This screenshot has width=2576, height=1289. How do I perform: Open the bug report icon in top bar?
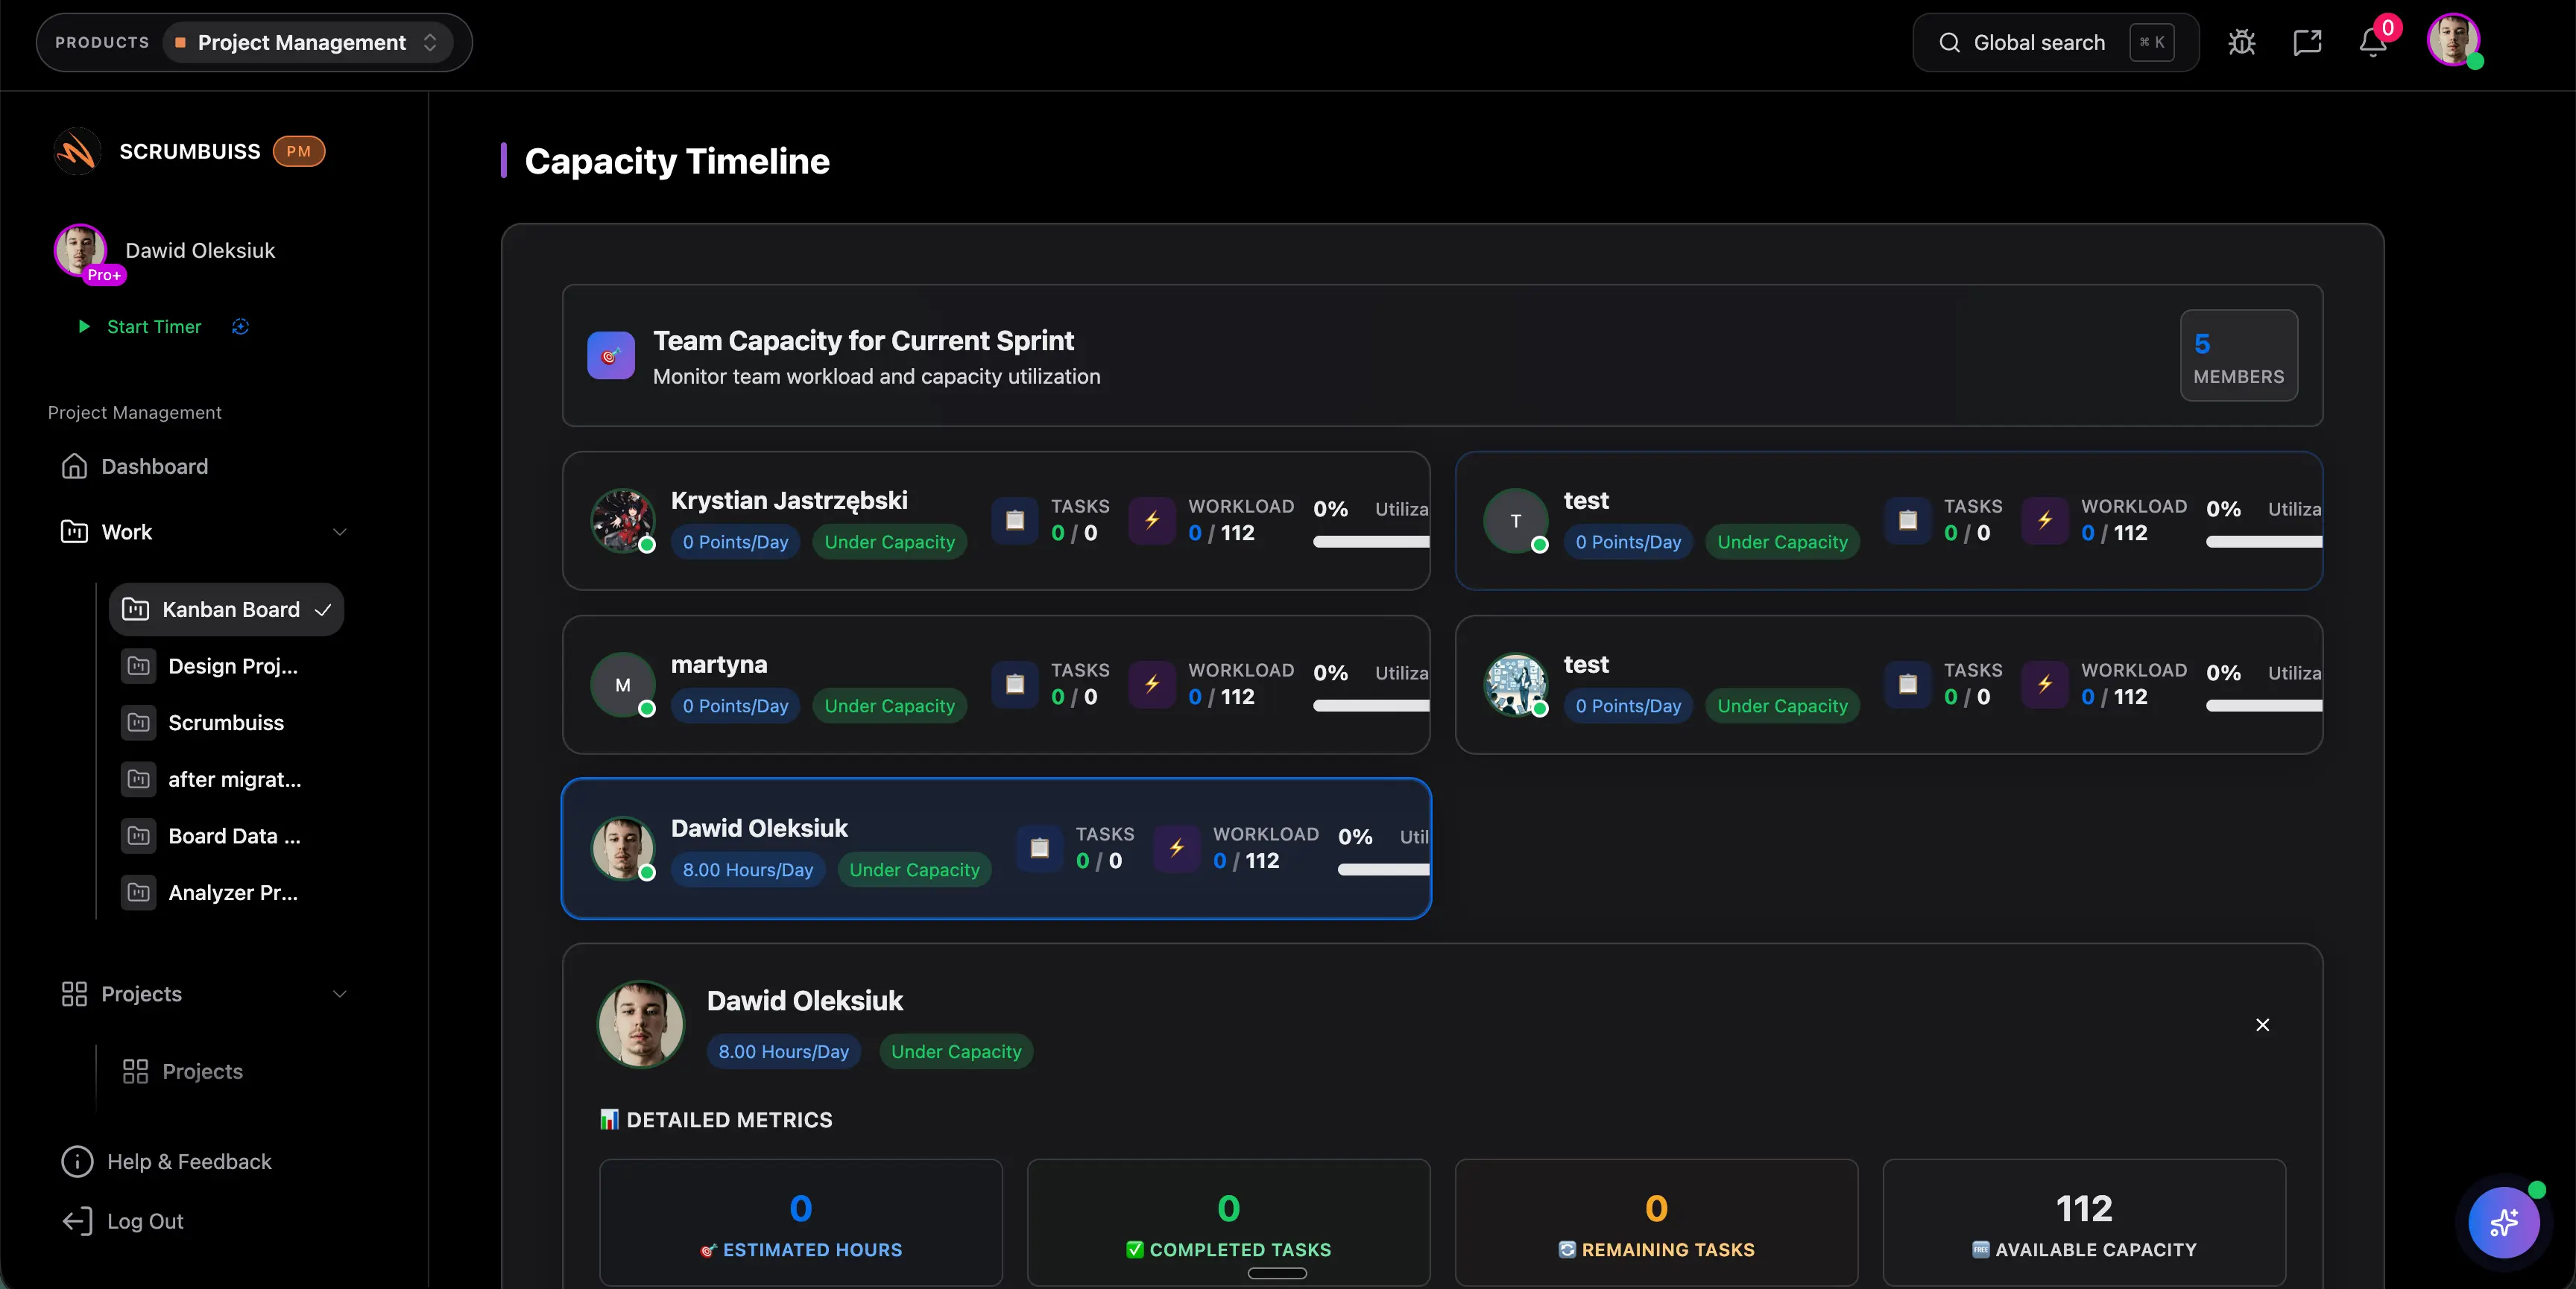[2242, 42]
